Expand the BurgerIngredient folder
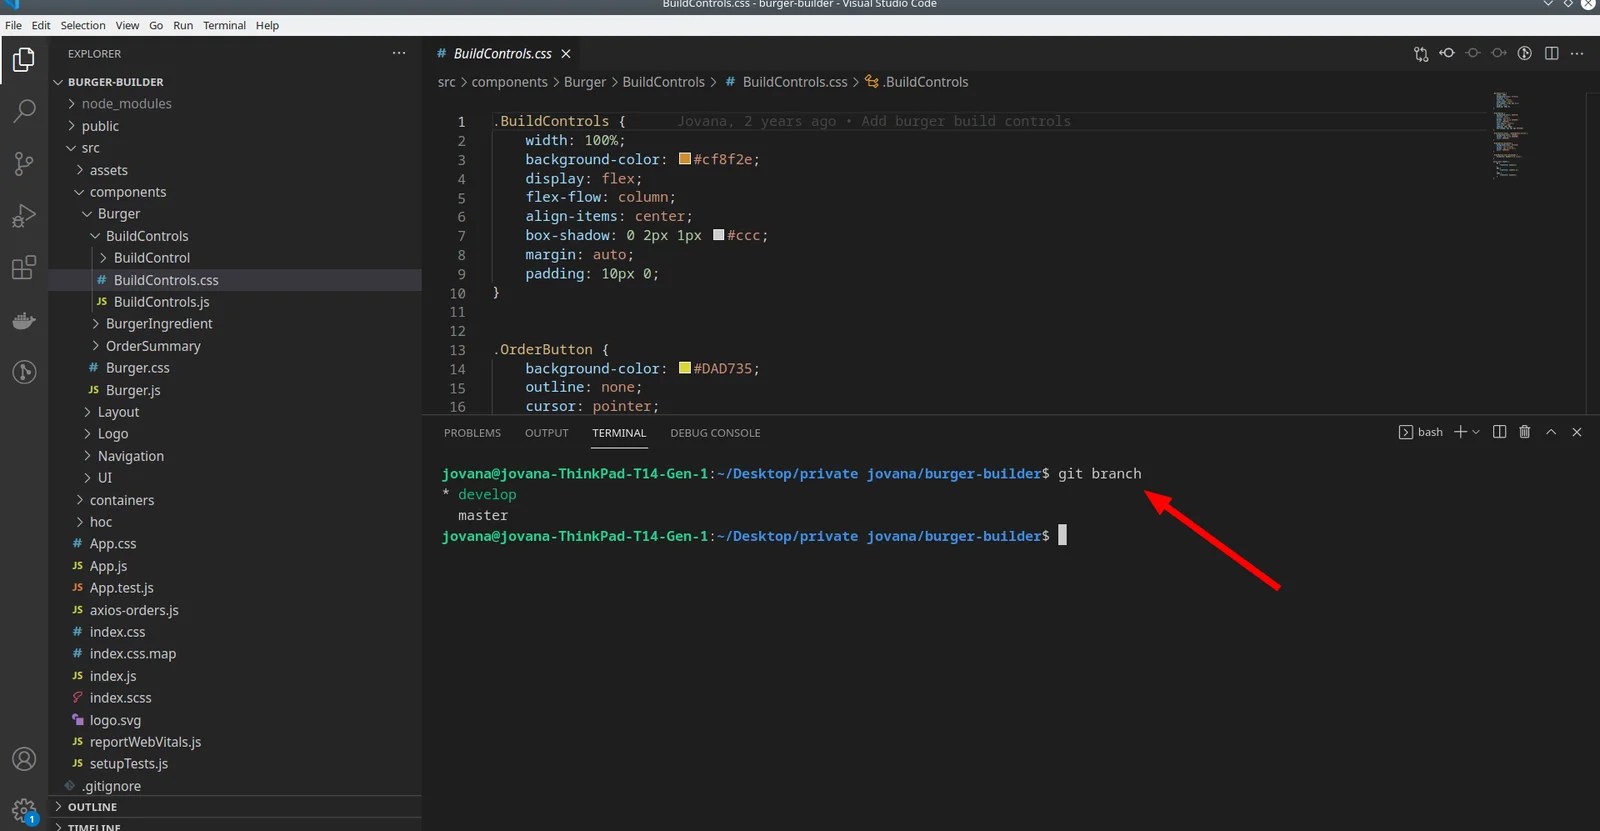The image size is (1600, 831). point(235,324)
